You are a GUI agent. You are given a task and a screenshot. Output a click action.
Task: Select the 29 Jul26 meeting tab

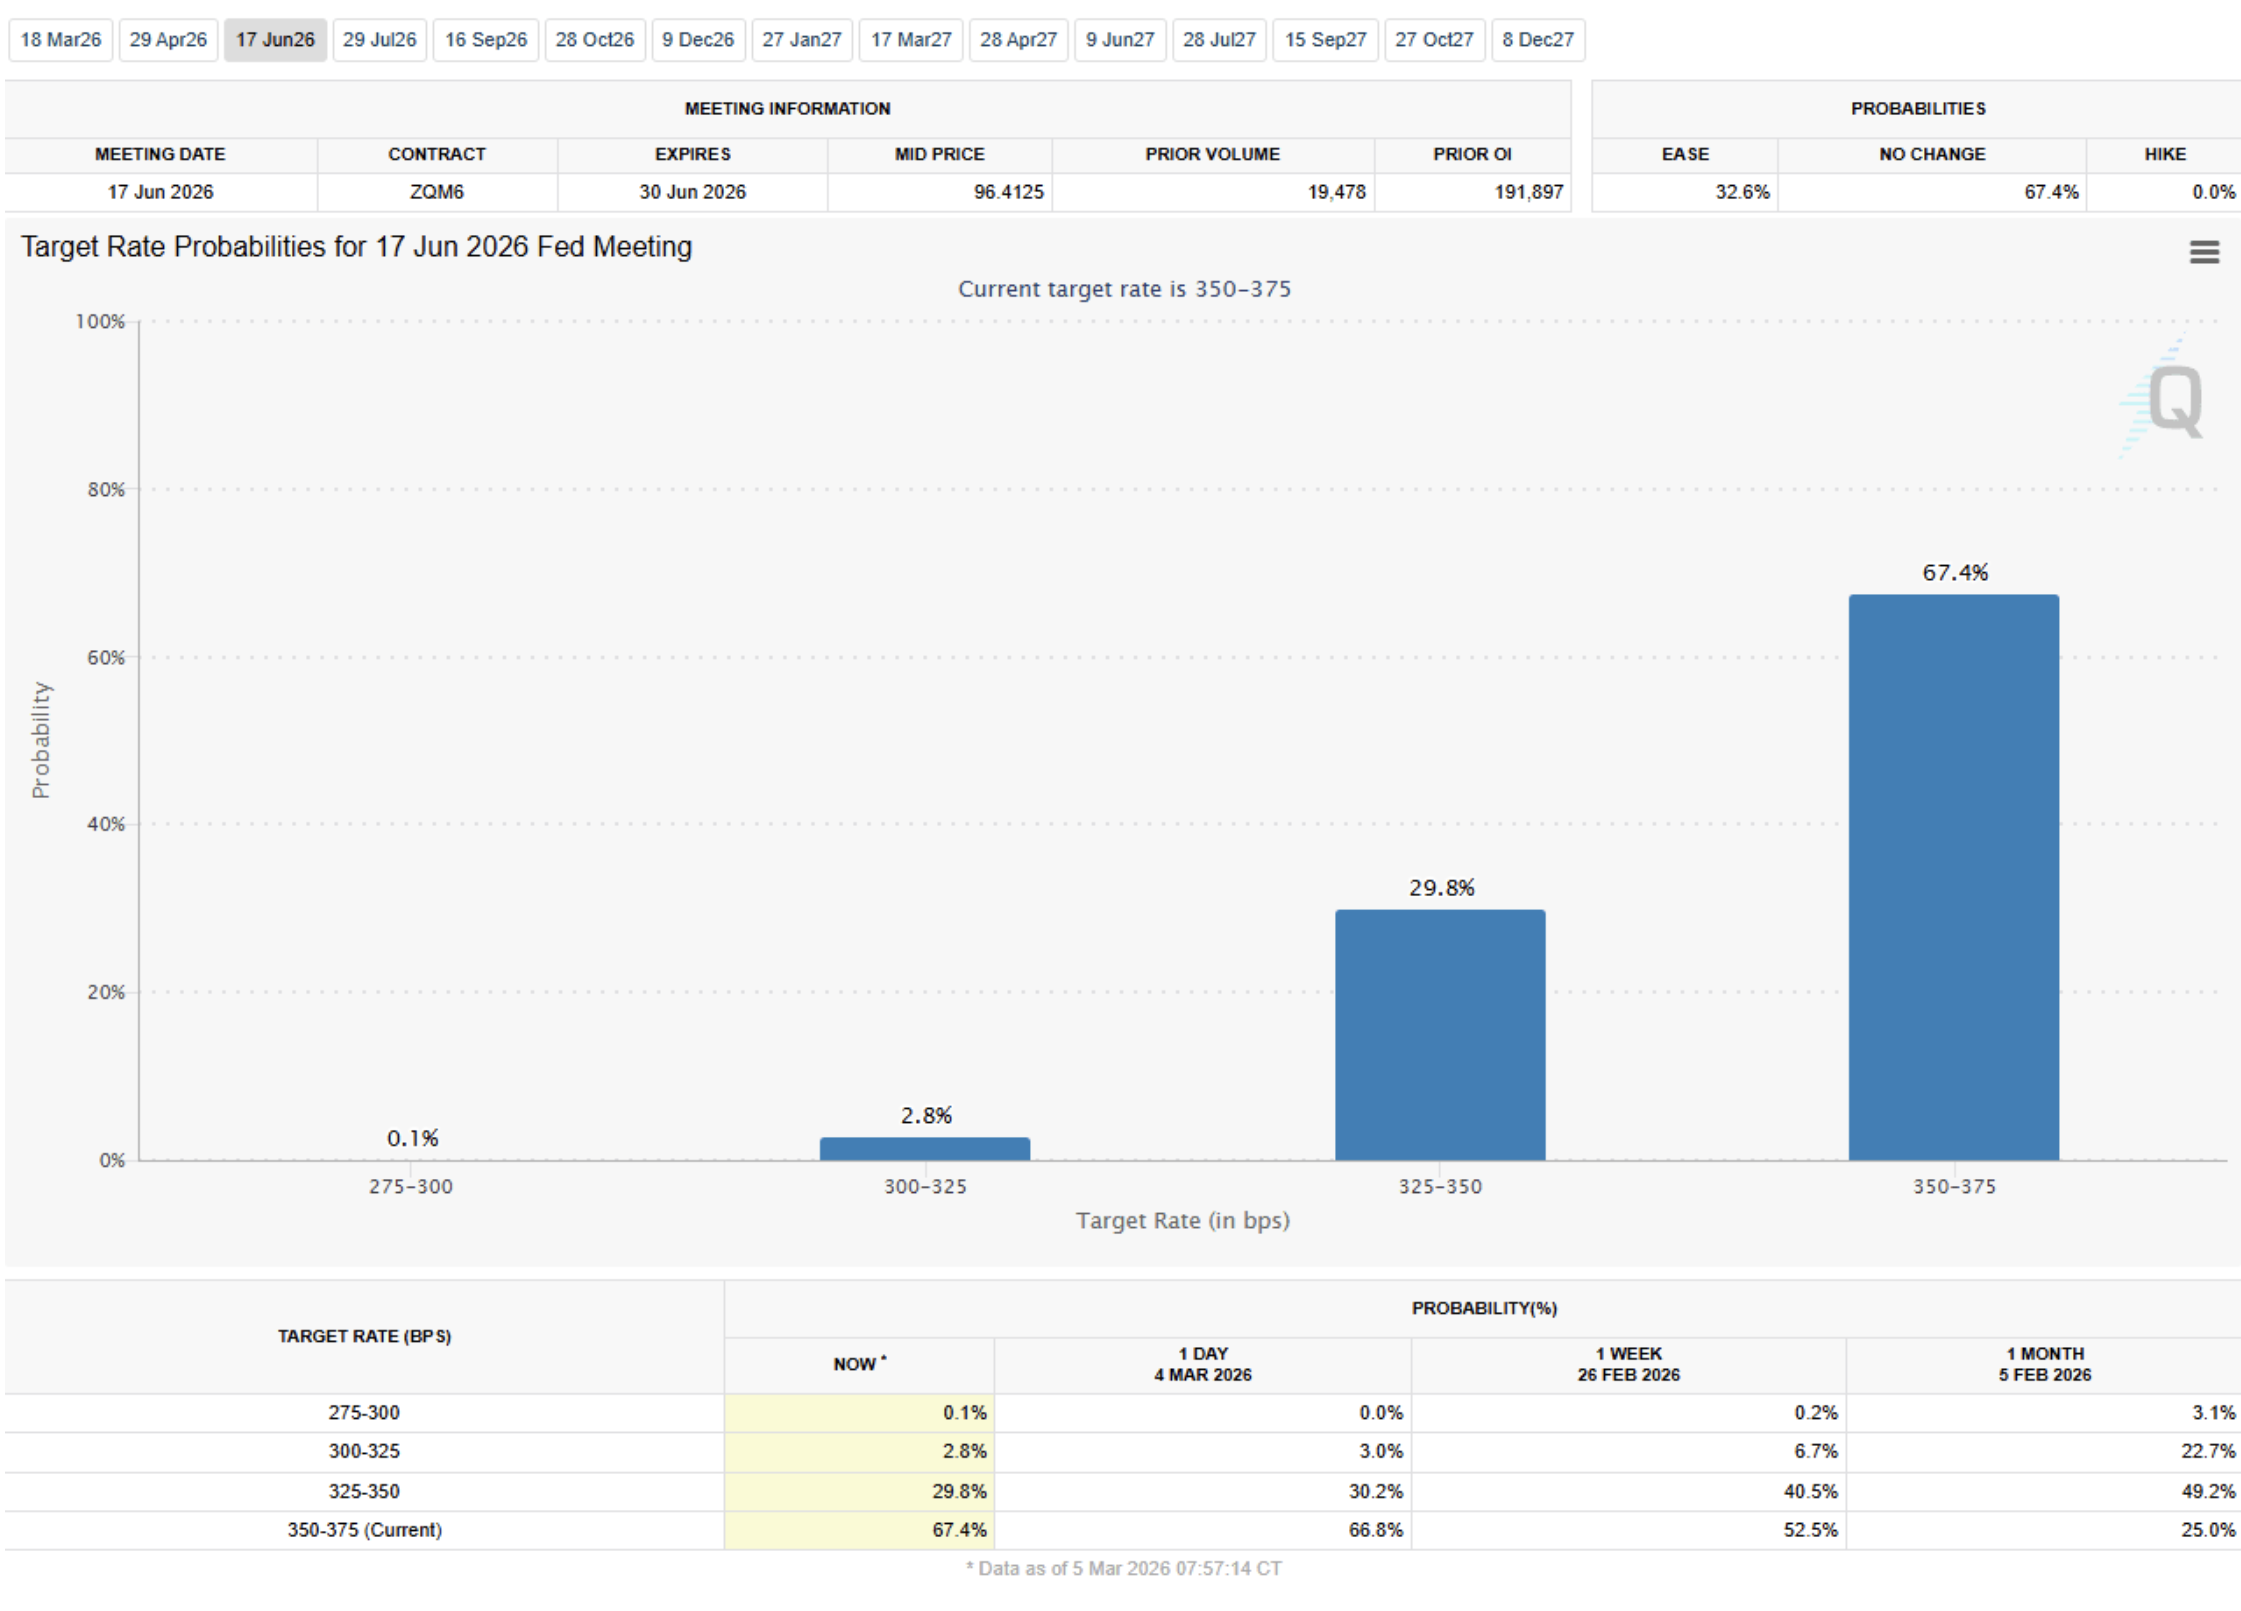tap(379, 40)
